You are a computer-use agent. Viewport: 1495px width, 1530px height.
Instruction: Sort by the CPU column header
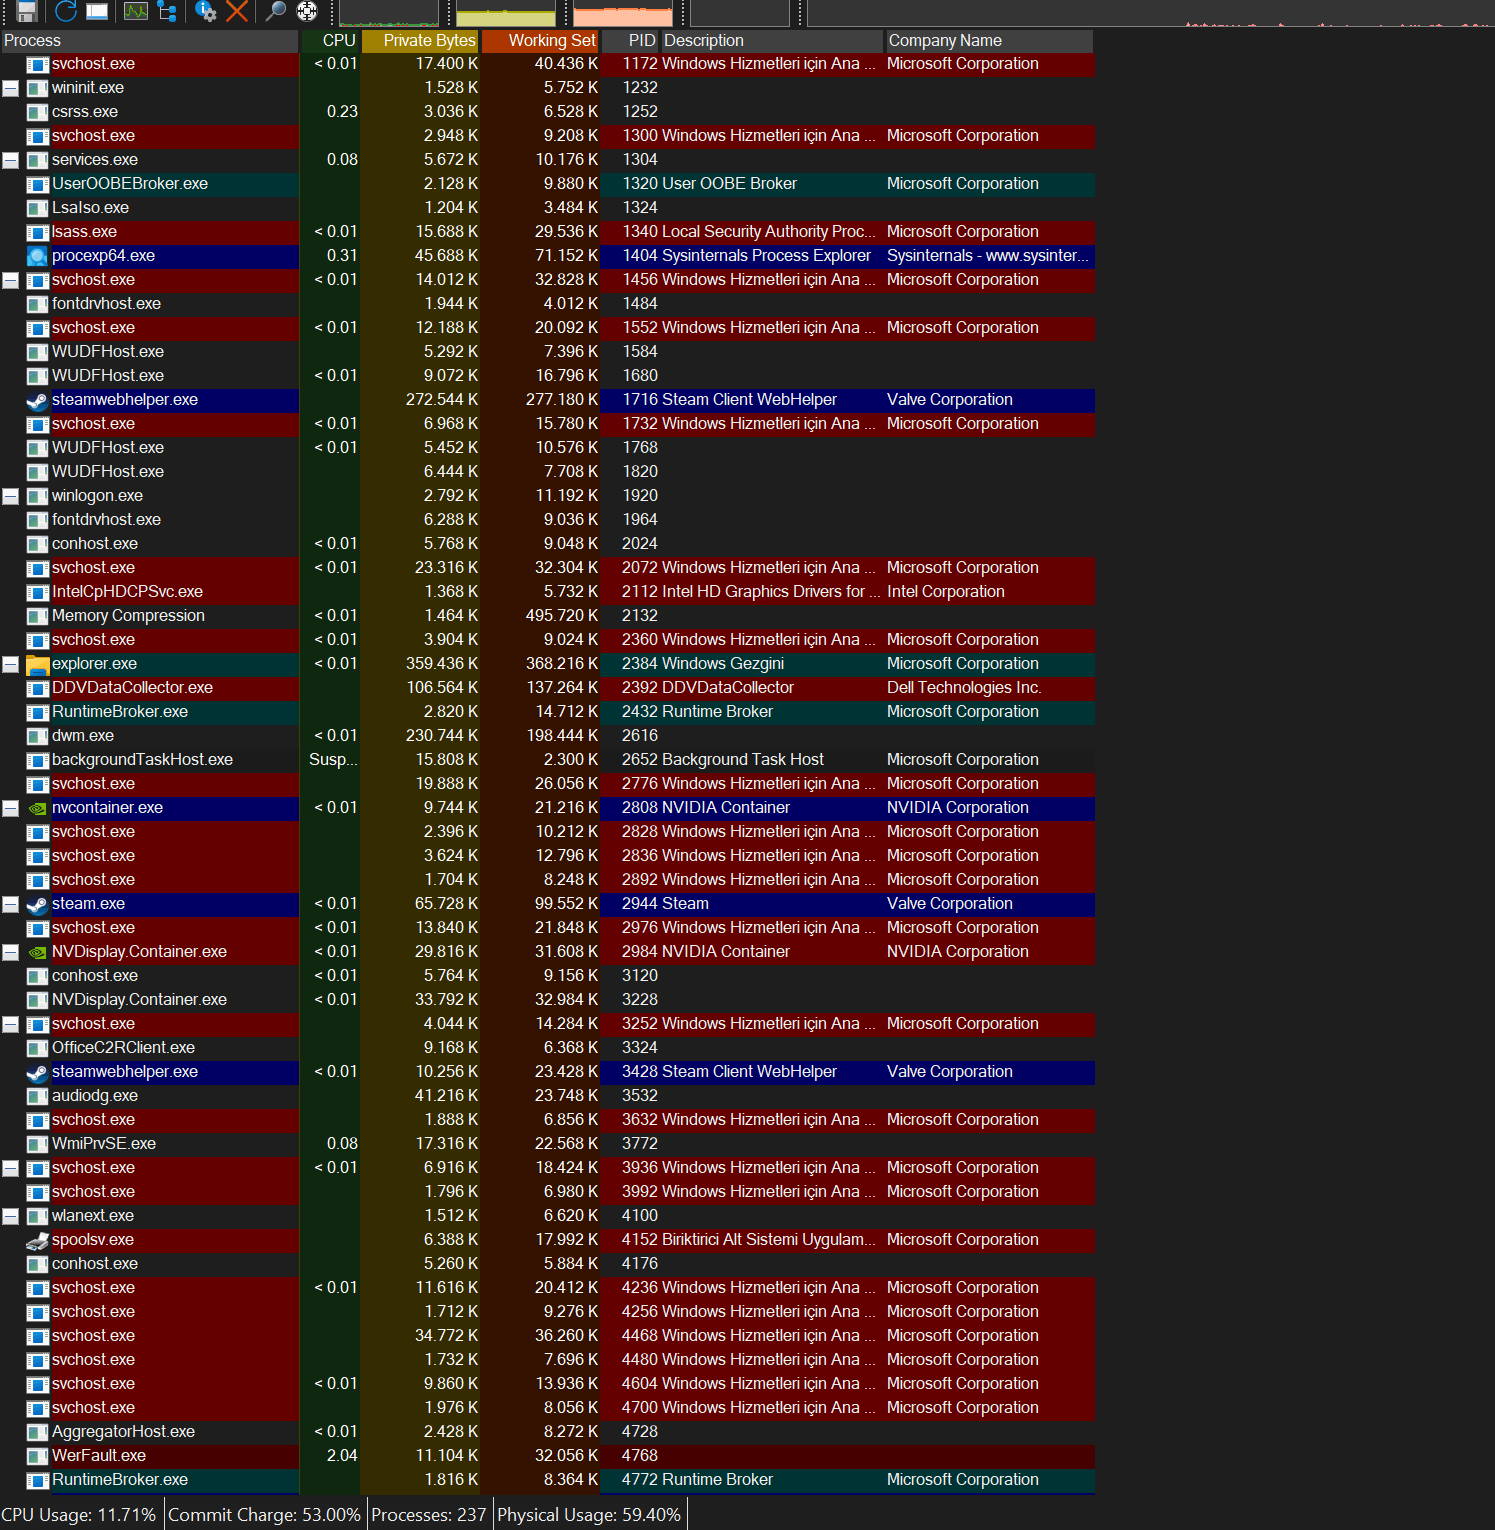pos(330,41)
